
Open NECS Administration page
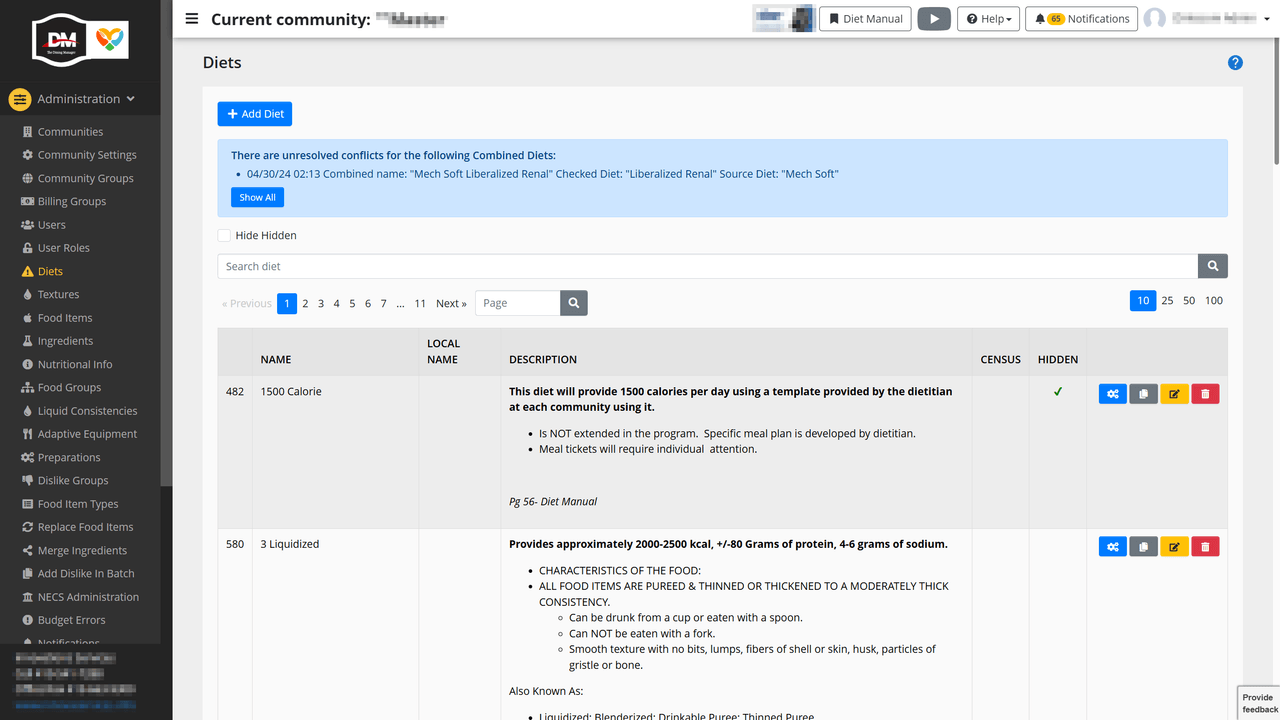pos(88,597)
